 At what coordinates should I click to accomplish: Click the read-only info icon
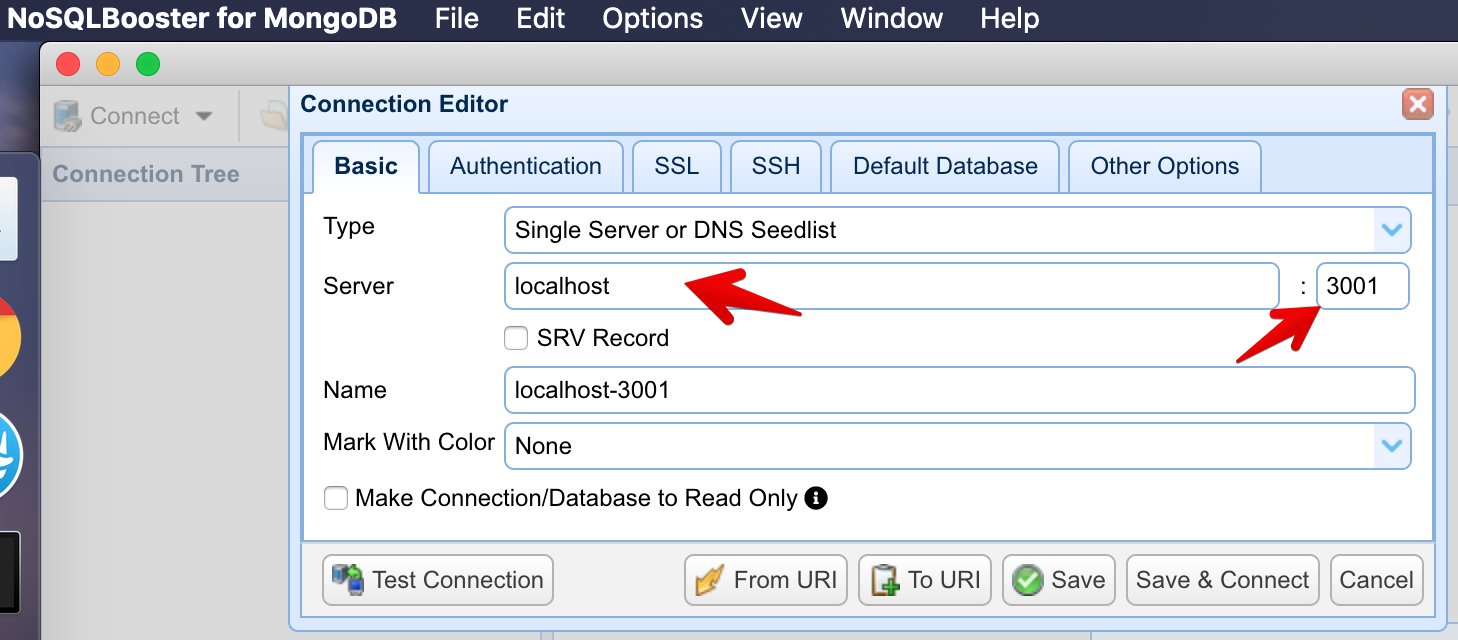(x=816, y=498)
